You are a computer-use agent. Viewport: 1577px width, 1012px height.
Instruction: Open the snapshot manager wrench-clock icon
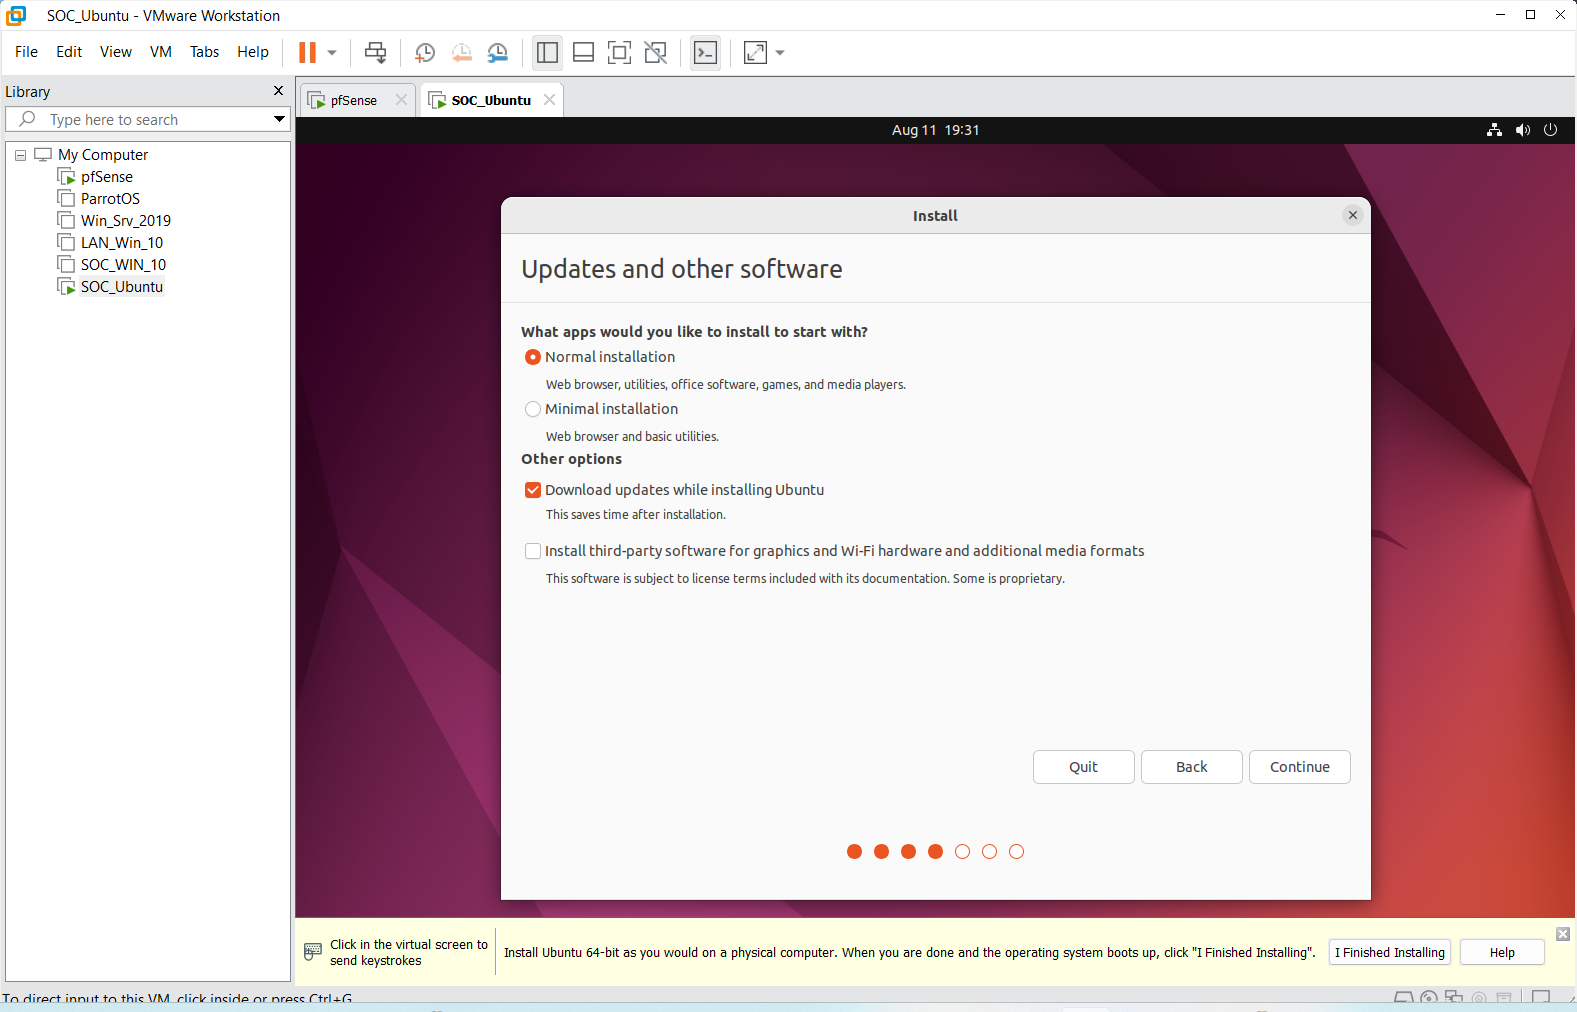(497, 52)
